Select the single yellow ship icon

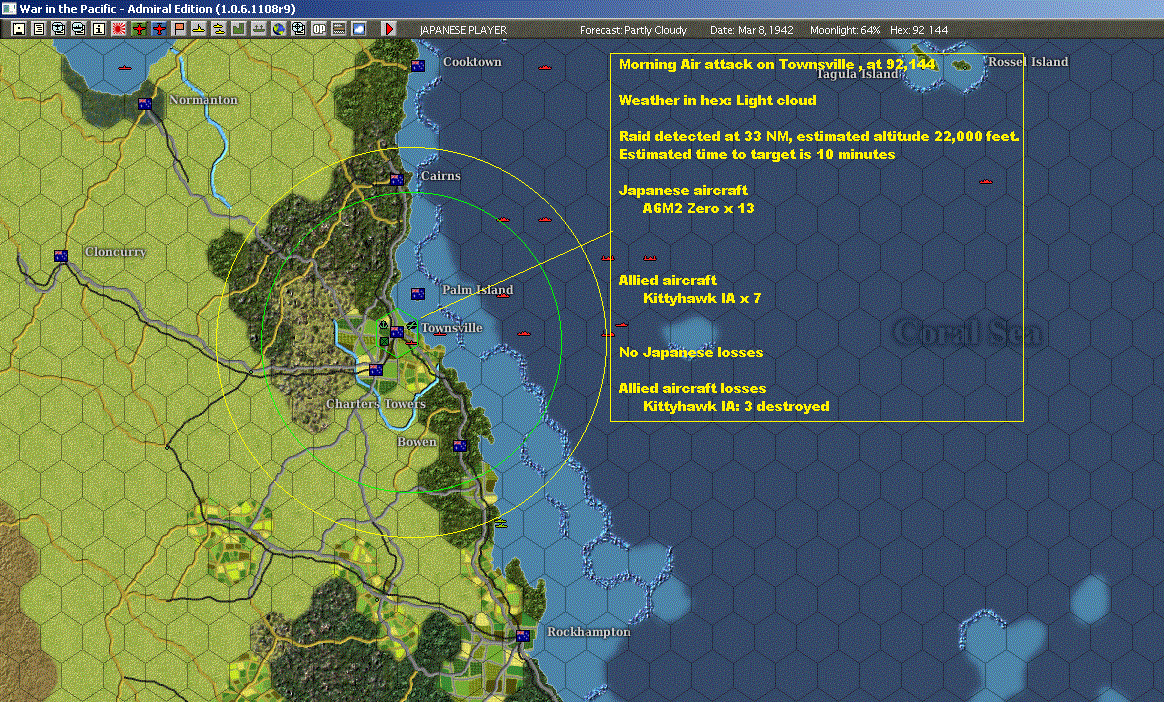click(199, 29)
